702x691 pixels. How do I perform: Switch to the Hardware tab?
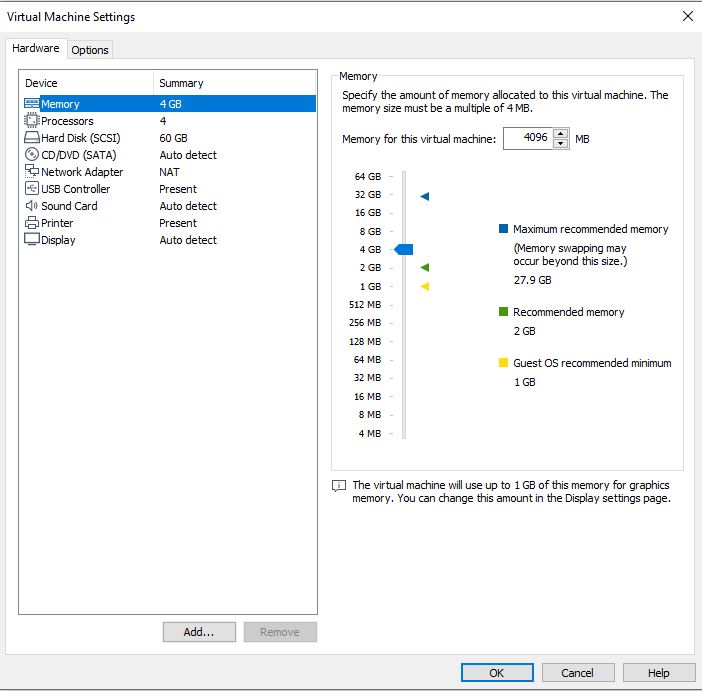coord(36,48)
